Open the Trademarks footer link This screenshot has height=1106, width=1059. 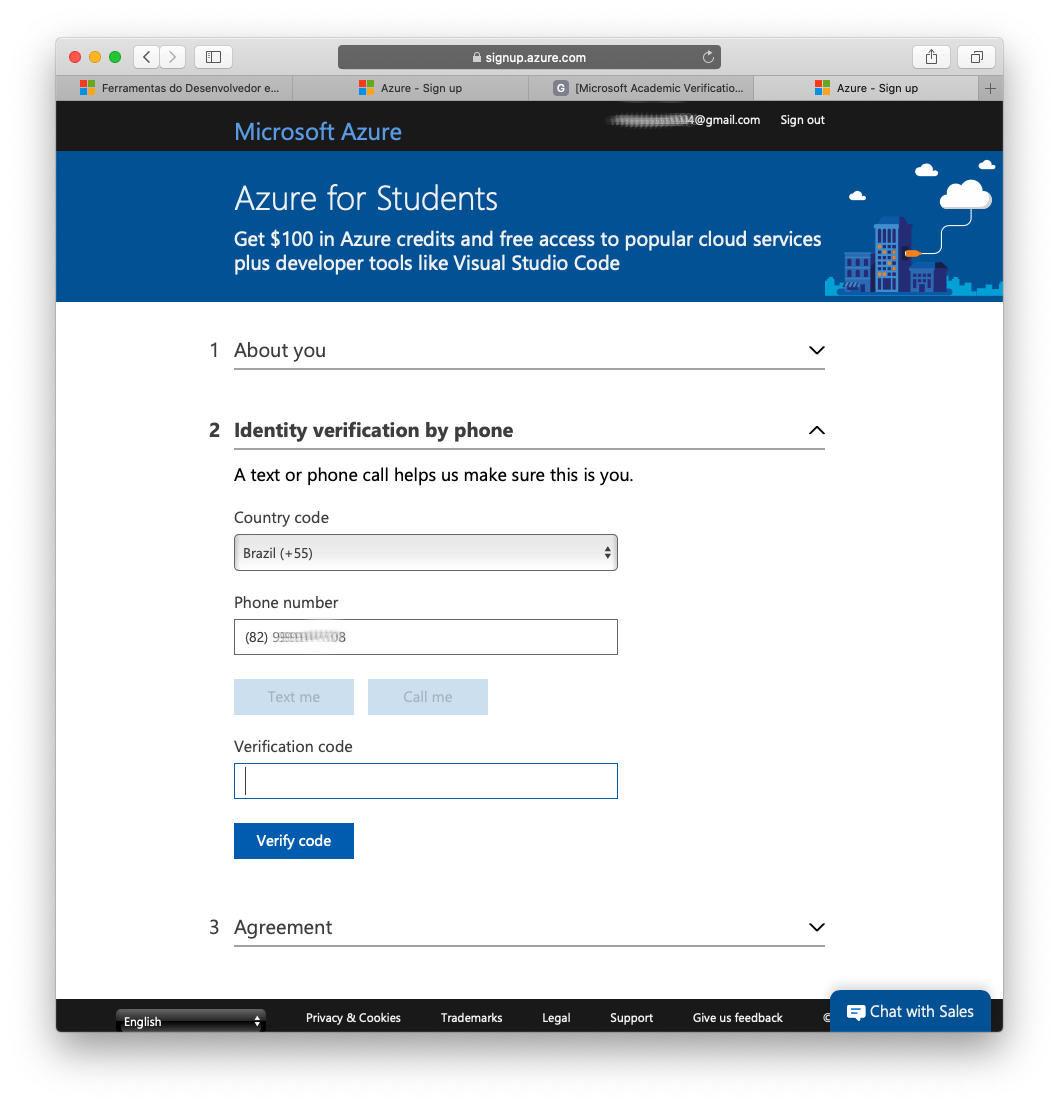pyautogui.click(x=471, y=1018)
